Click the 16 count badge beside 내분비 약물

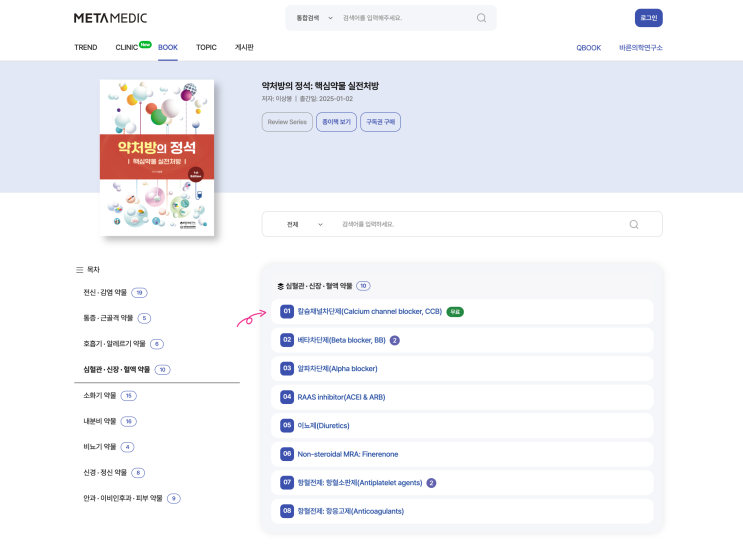pyautogui.click(x=128, y=421)
